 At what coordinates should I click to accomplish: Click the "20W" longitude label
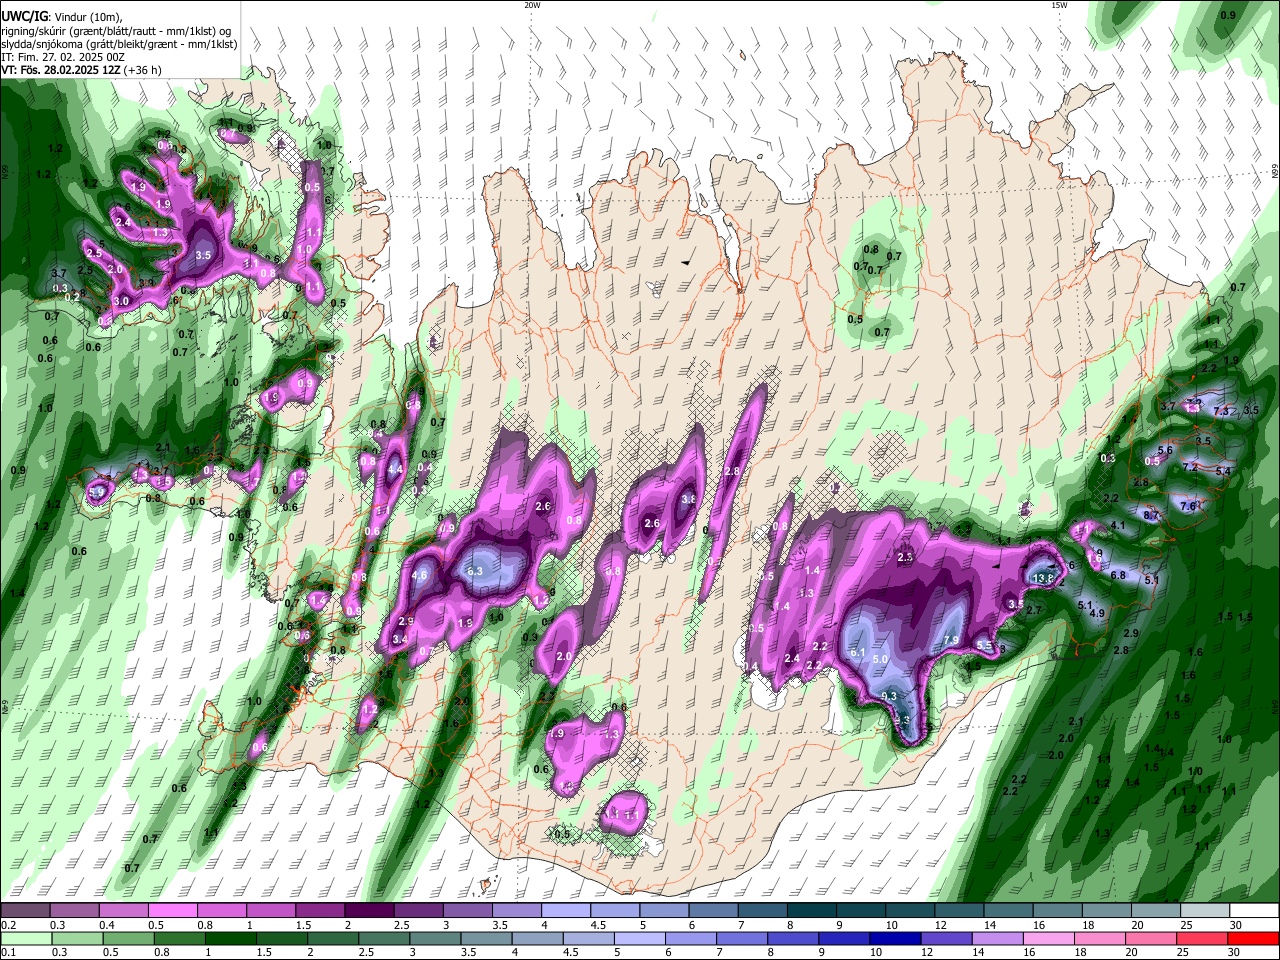click(532, 5)
